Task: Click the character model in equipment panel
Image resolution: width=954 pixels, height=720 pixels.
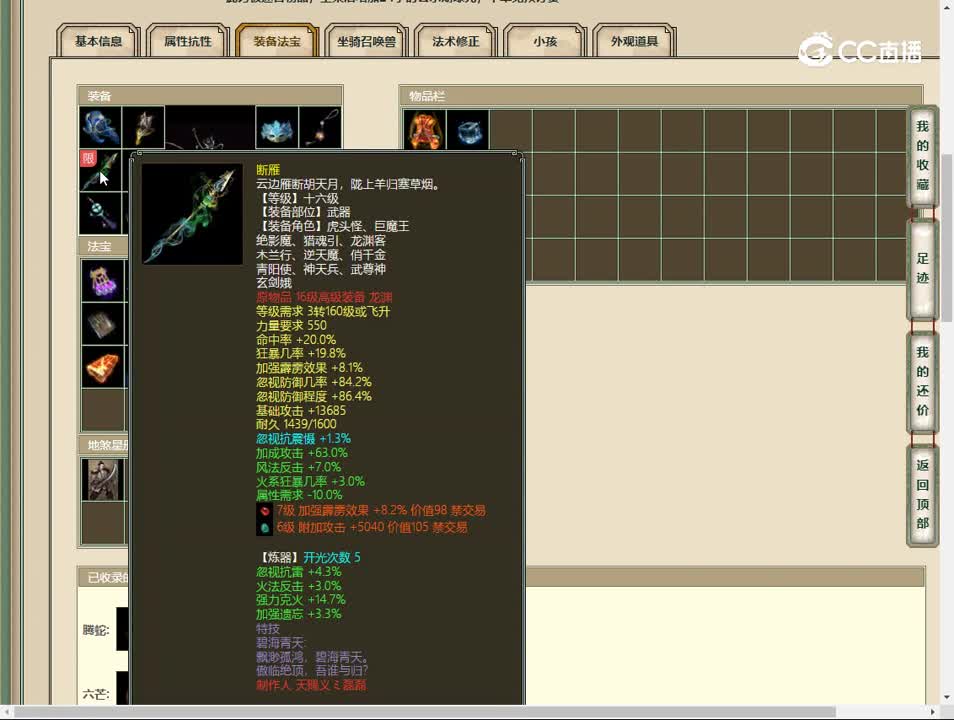Action: 210,128
